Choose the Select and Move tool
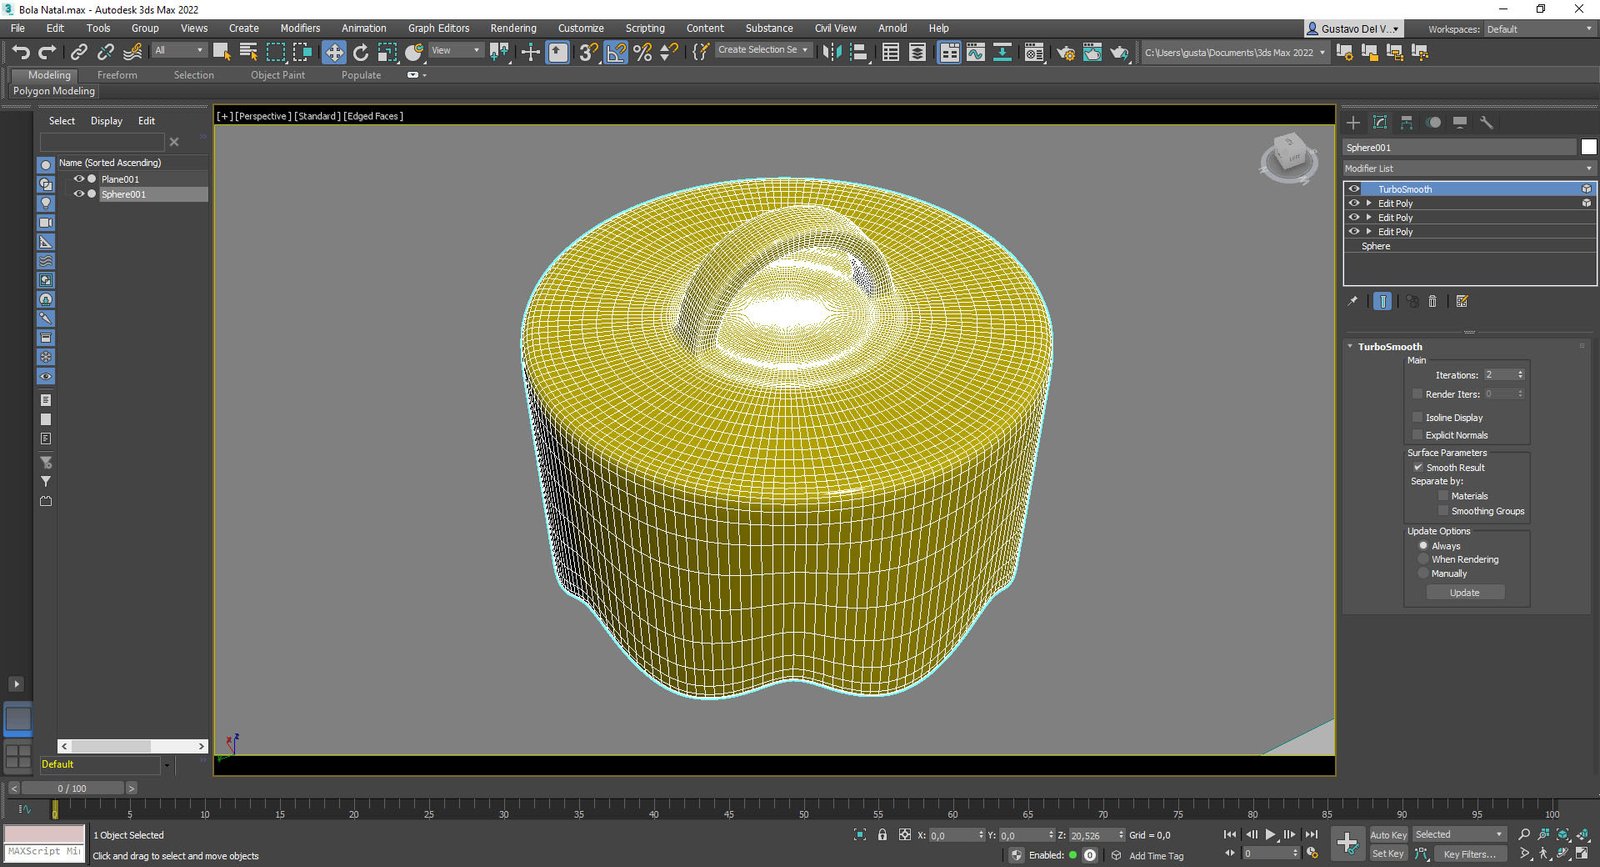Screen dimensions: 1600x867 334,52
